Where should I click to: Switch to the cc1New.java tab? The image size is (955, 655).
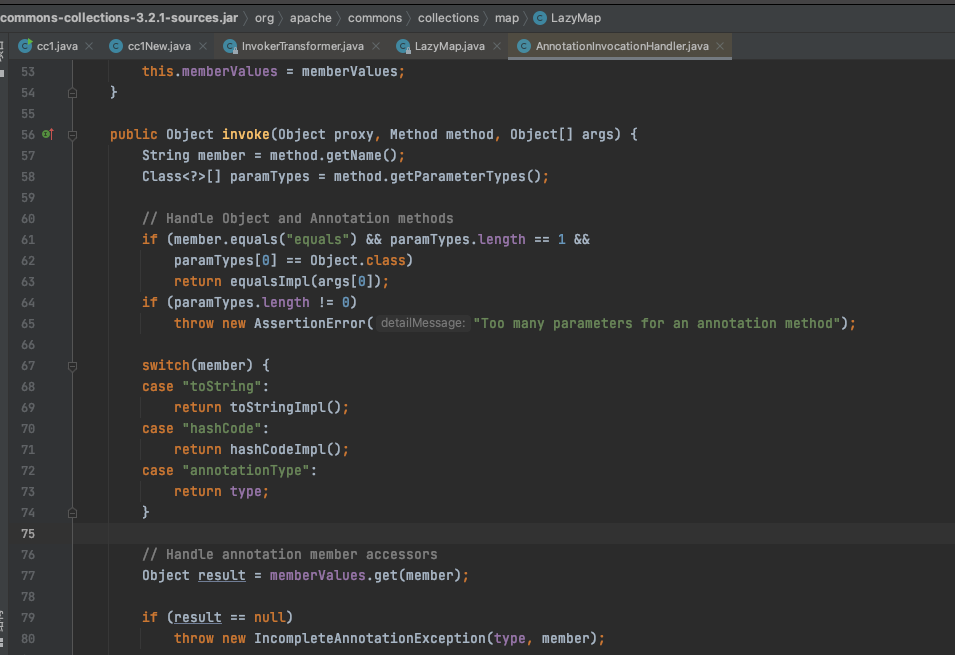click(x=159, y=46)
